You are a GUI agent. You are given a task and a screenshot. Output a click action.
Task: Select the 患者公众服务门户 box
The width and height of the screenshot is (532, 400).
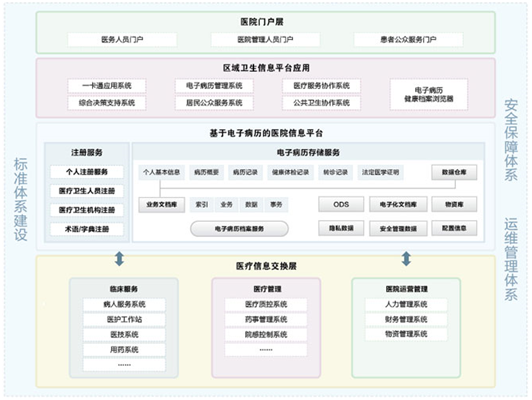point(408,40)
